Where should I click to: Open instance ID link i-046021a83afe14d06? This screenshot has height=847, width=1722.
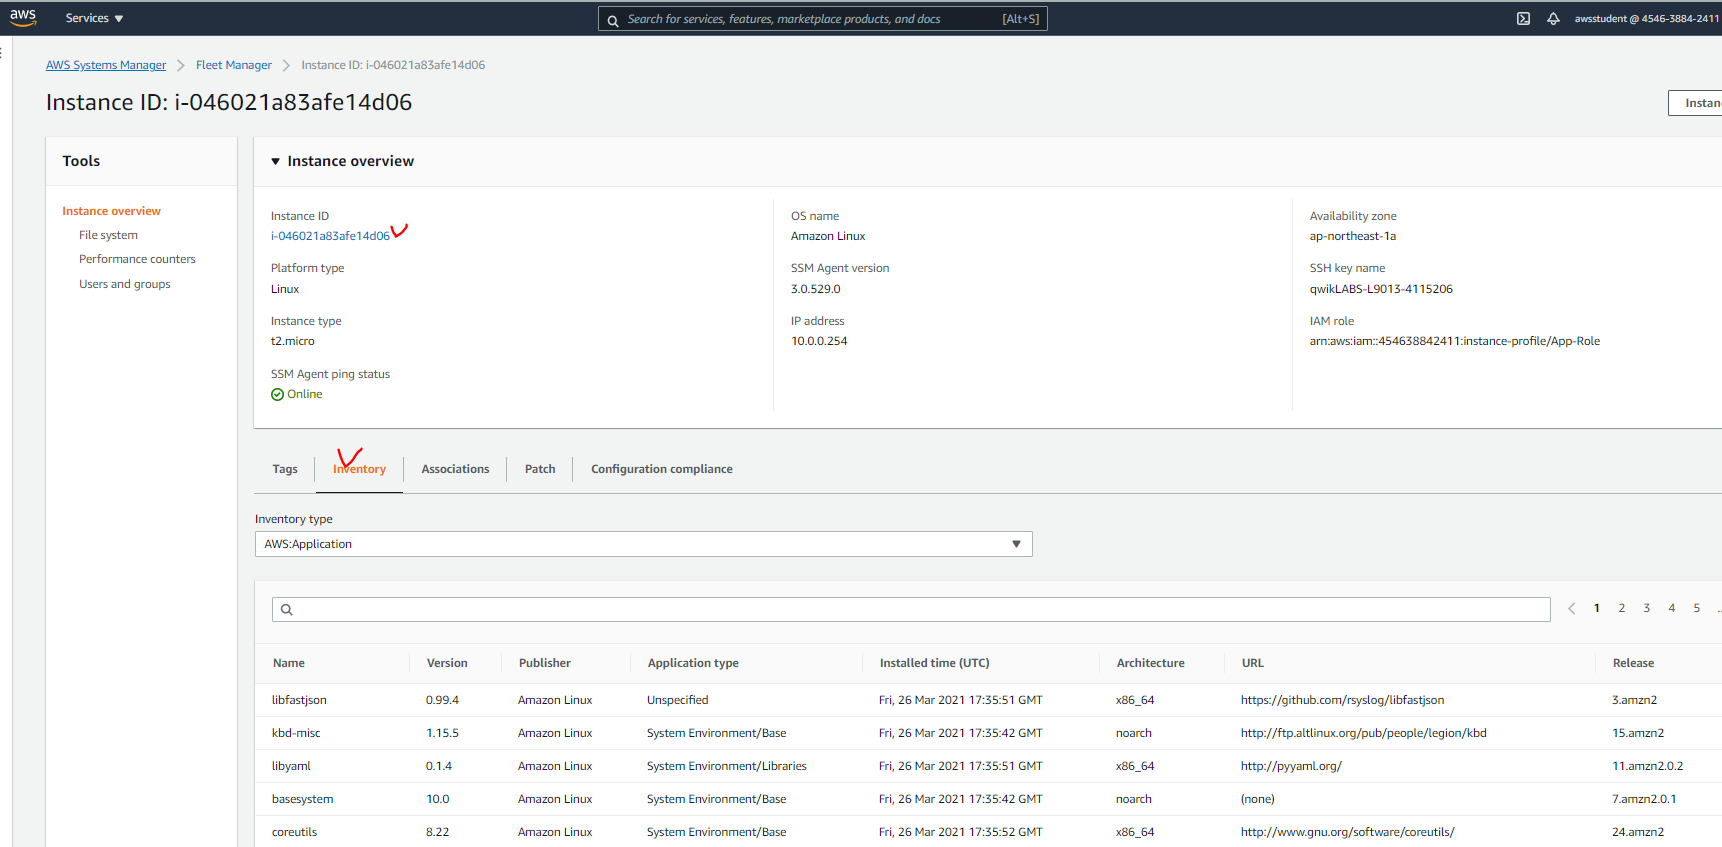[x=330, y=236]
